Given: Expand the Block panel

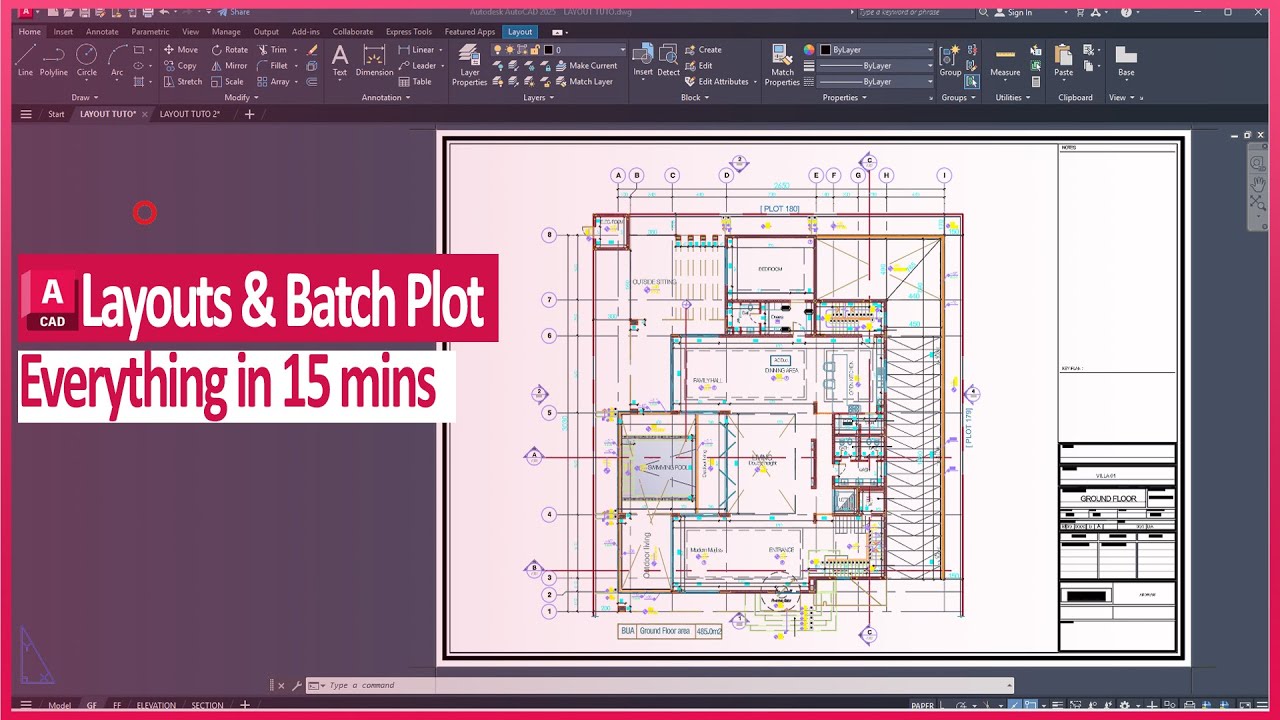Looking at the screenshot, I should click(x=695, y=98).
